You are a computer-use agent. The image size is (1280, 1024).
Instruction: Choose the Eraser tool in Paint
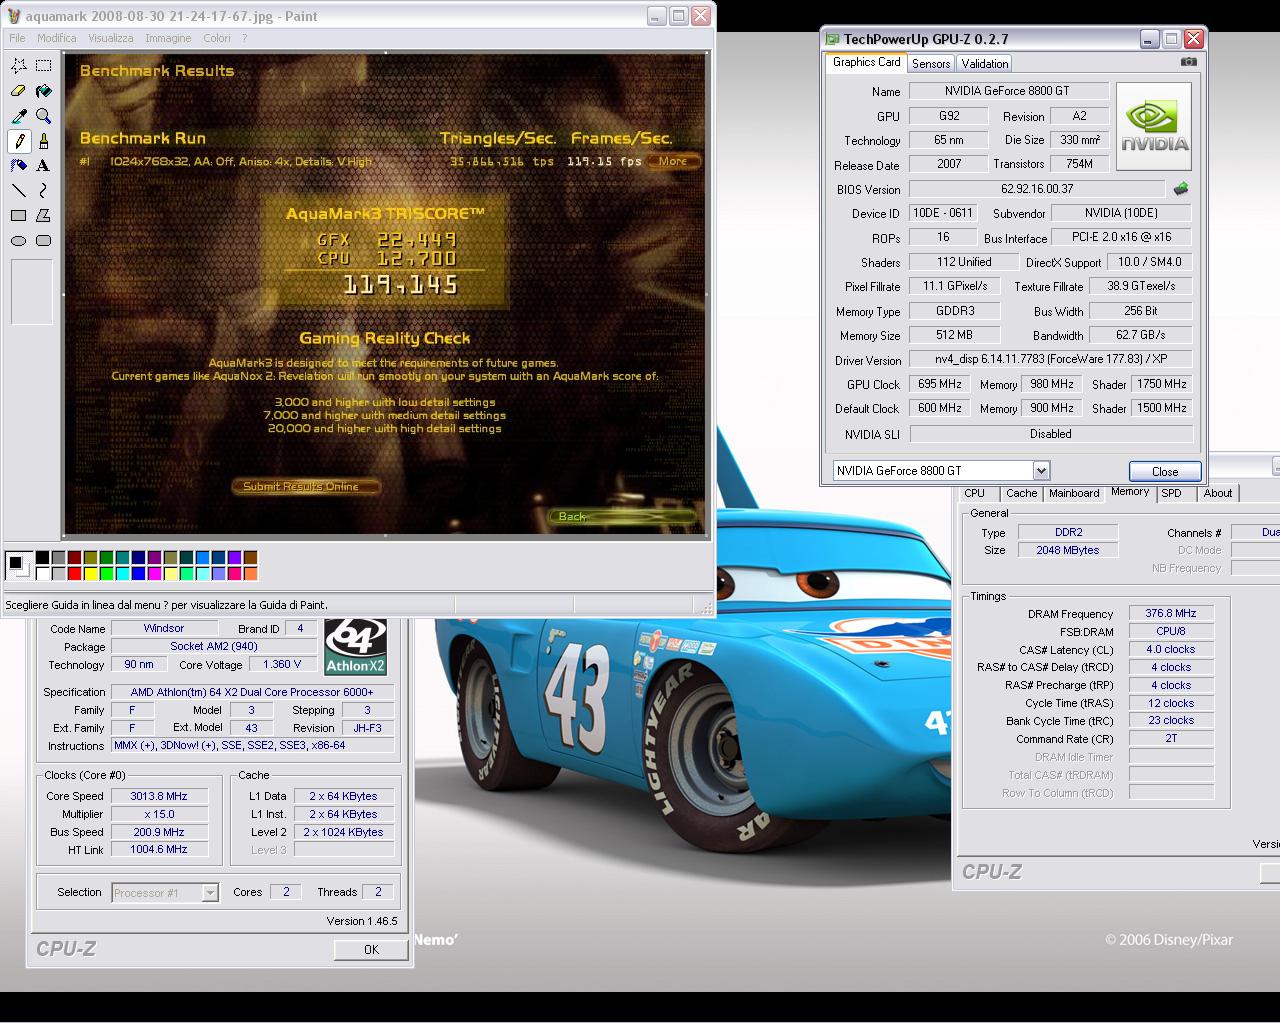(19, 91)
